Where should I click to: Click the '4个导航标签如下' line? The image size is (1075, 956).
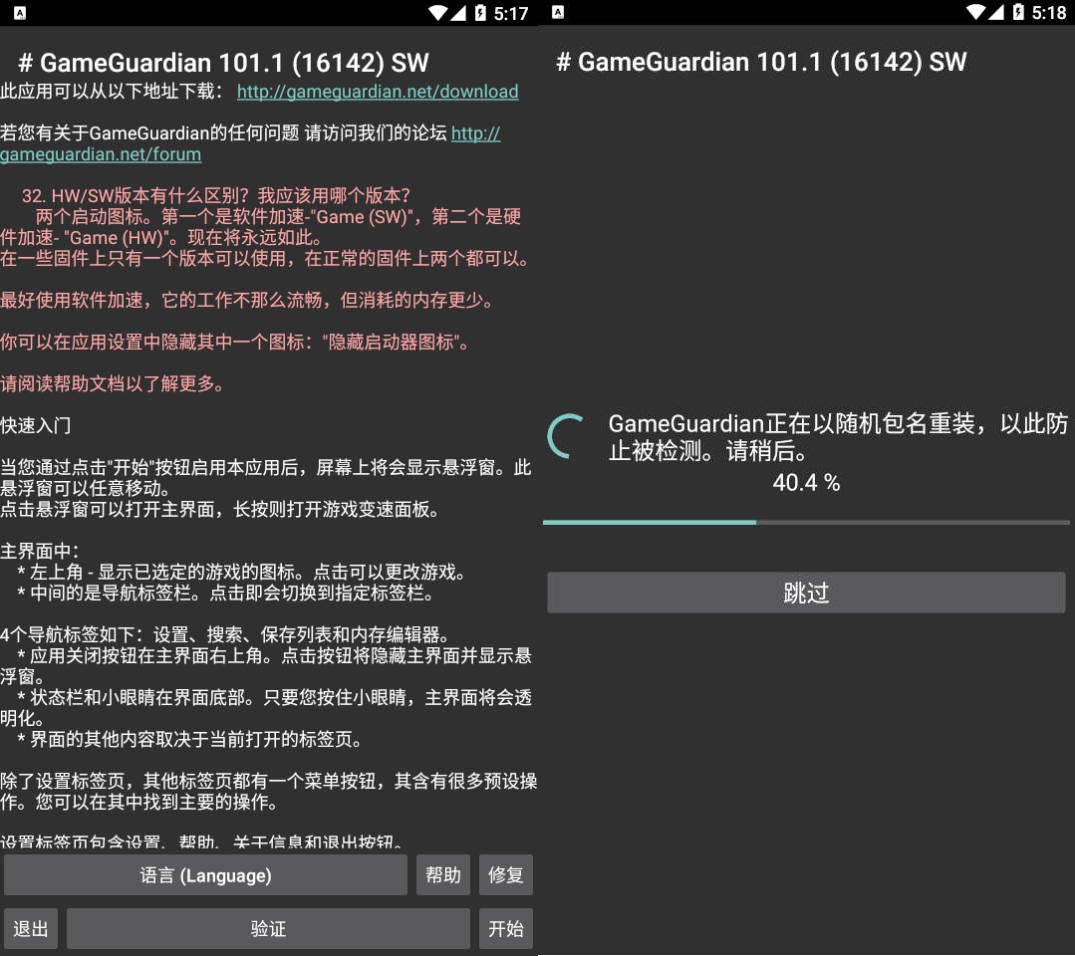click(x=225, y=634)
